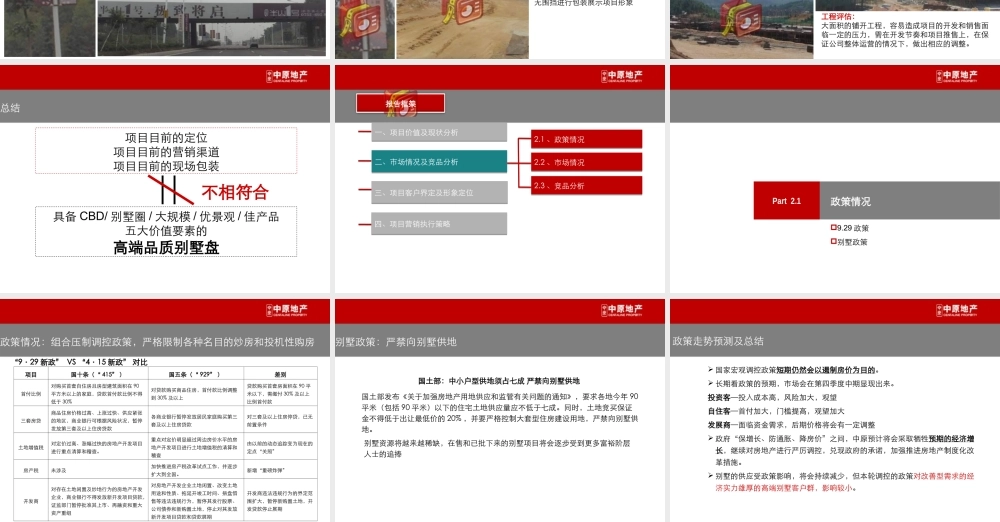Select the teal 二、市场情况及竞品分析 box

point(433,162)
